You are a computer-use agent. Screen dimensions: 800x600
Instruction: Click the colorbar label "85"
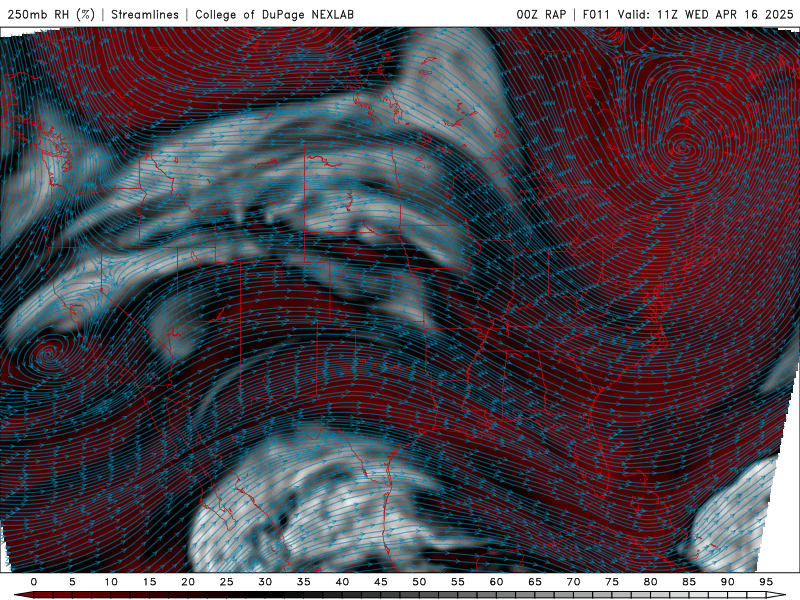point(689,582)
